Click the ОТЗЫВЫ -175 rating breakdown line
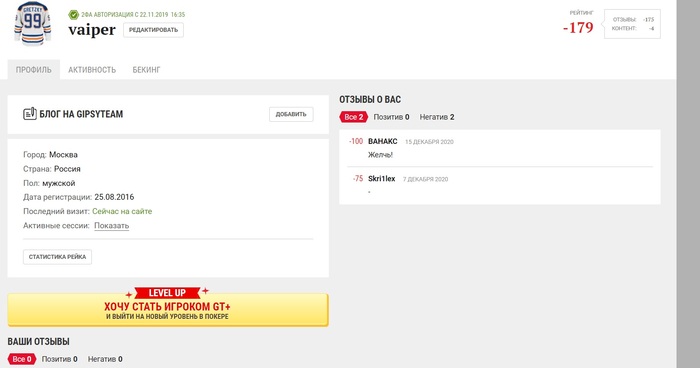Image resolution: width=700 pixels, height=368 pixels. click(x=633, y=20)
